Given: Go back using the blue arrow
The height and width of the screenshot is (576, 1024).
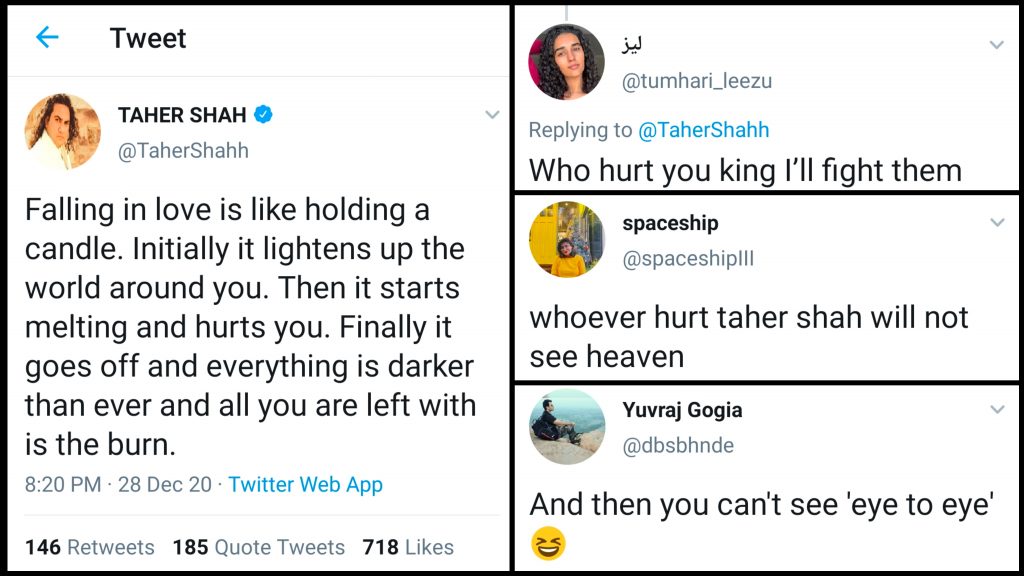Looking at the screenshot, I should (46, 38).
